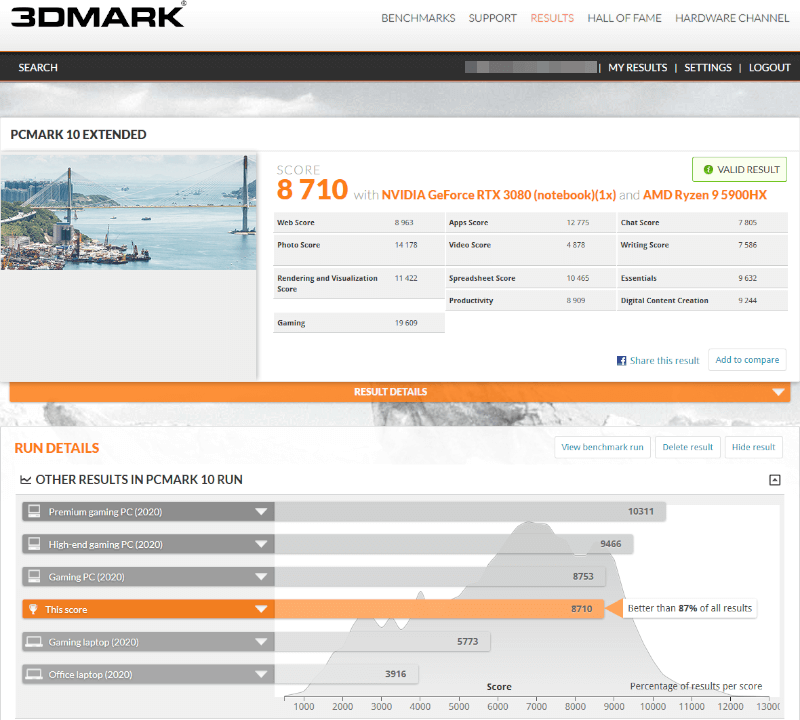Click the bridge benchmark thumbnail image

pyautogui.click(x=129, y=210)
